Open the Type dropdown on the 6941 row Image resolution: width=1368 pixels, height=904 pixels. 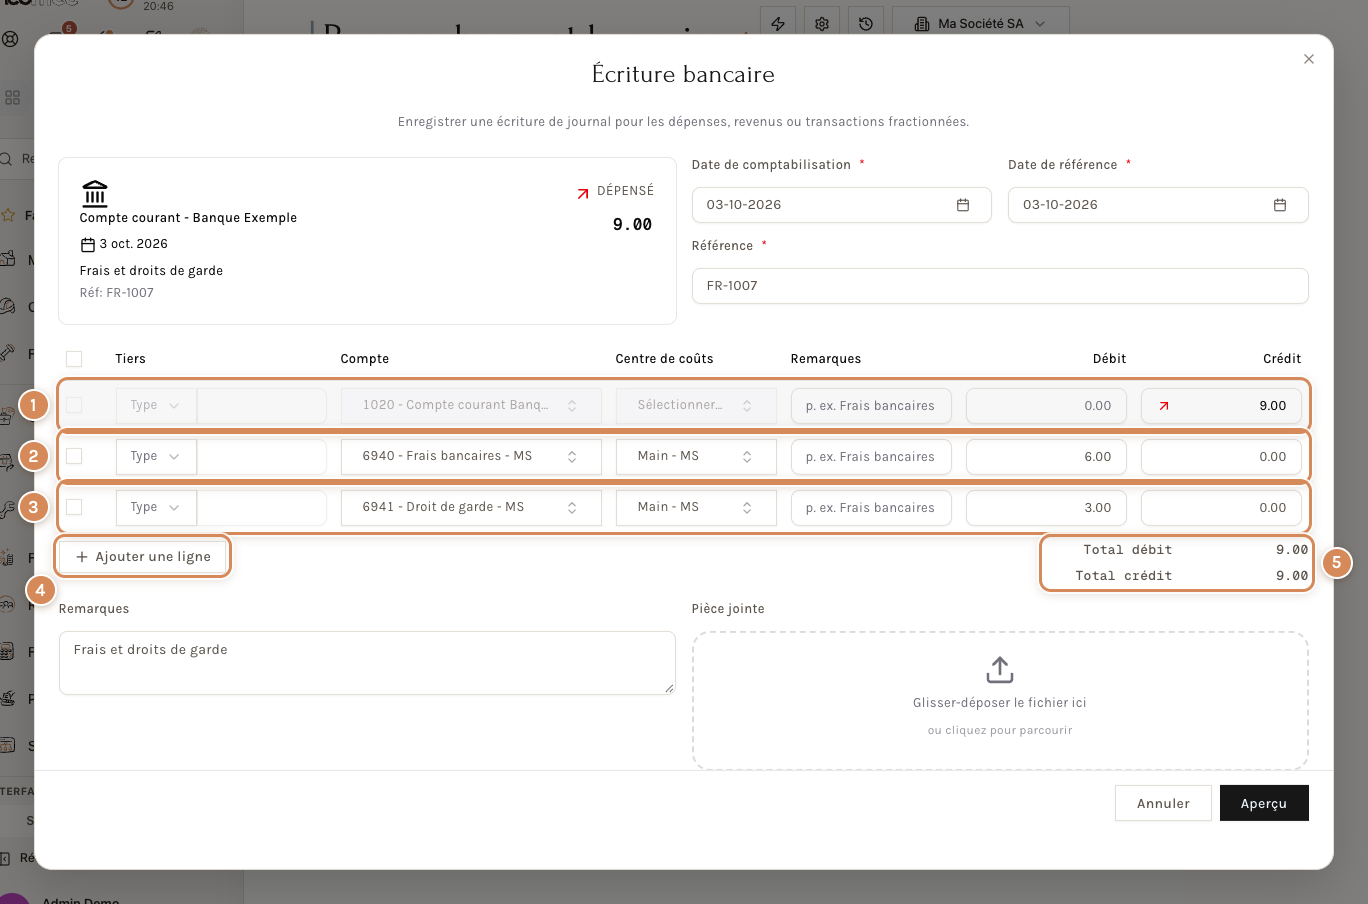[x=156, y=507]
